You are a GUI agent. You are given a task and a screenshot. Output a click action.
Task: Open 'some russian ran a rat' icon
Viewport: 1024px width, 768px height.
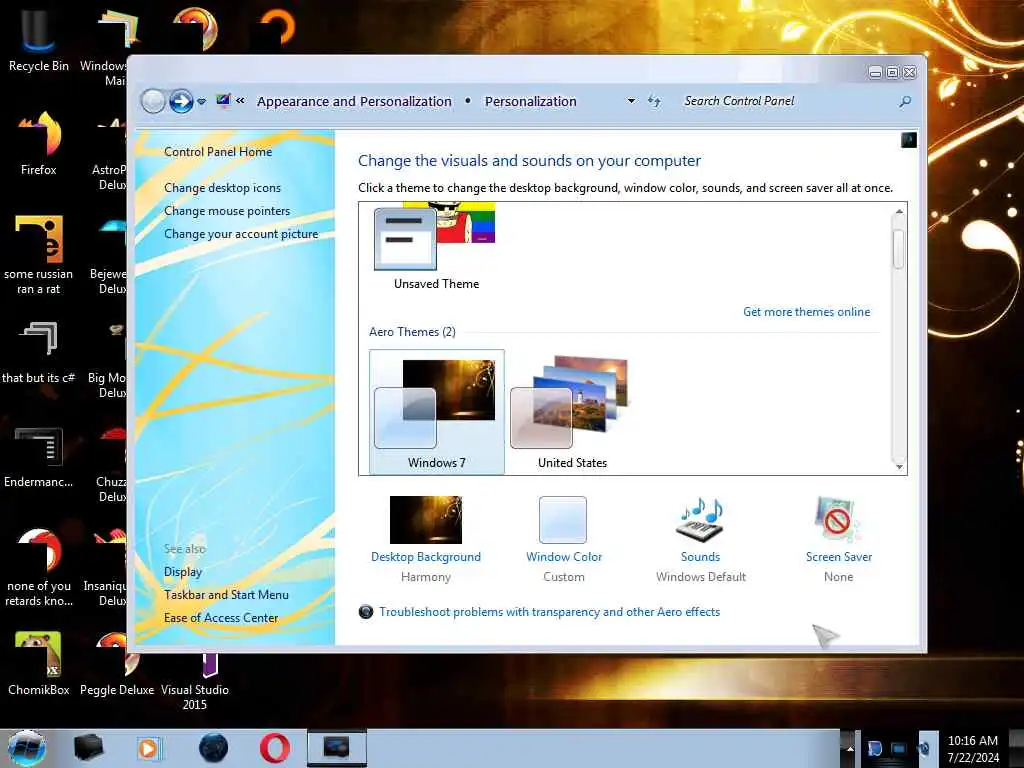click(x=38, y=255)
